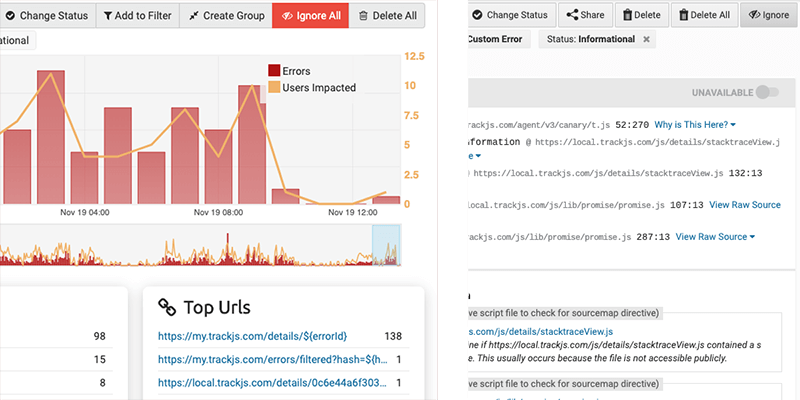Open the Why is This Here? dropdown
Screen dimensions: 800x400
click(695, 124)
